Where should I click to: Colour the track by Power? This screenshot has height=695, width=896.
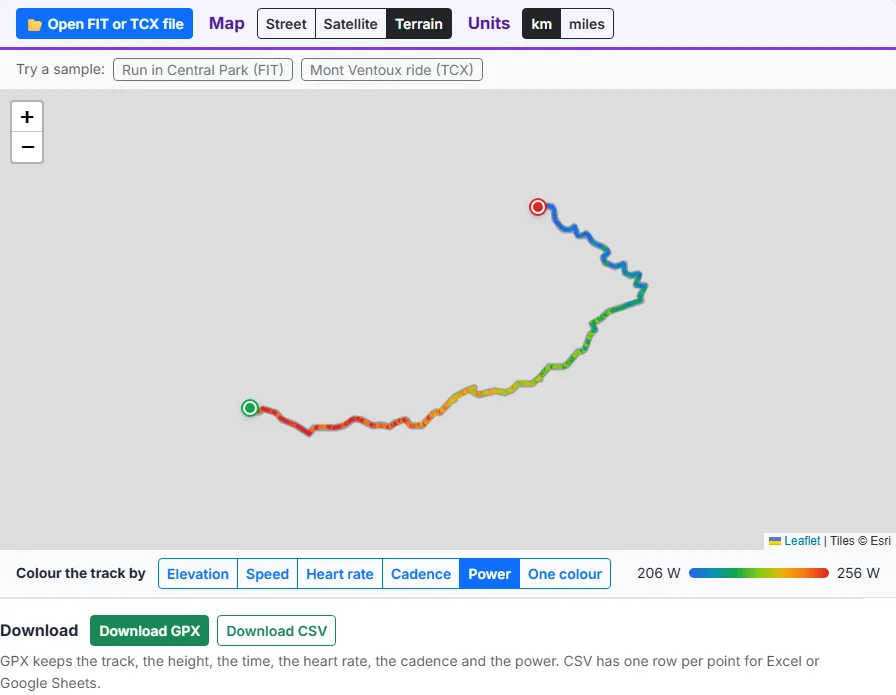point(489,574)
